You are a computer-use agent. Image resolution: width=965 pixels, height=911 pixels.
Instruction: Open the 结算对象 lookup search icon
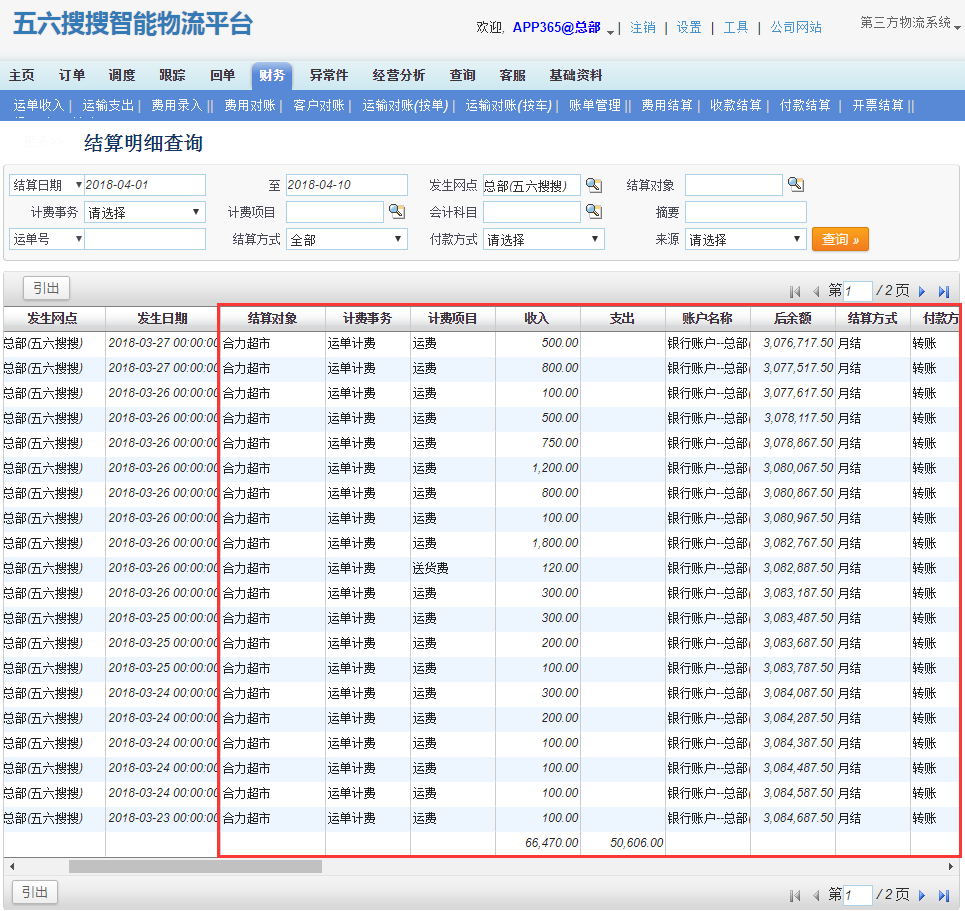[x=796, y=184]
